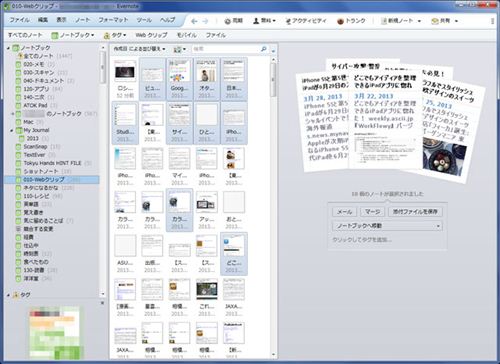Click the notebook icon beside ScanSnap
This screenshot has width=500, height=364.
click(19, 147)
